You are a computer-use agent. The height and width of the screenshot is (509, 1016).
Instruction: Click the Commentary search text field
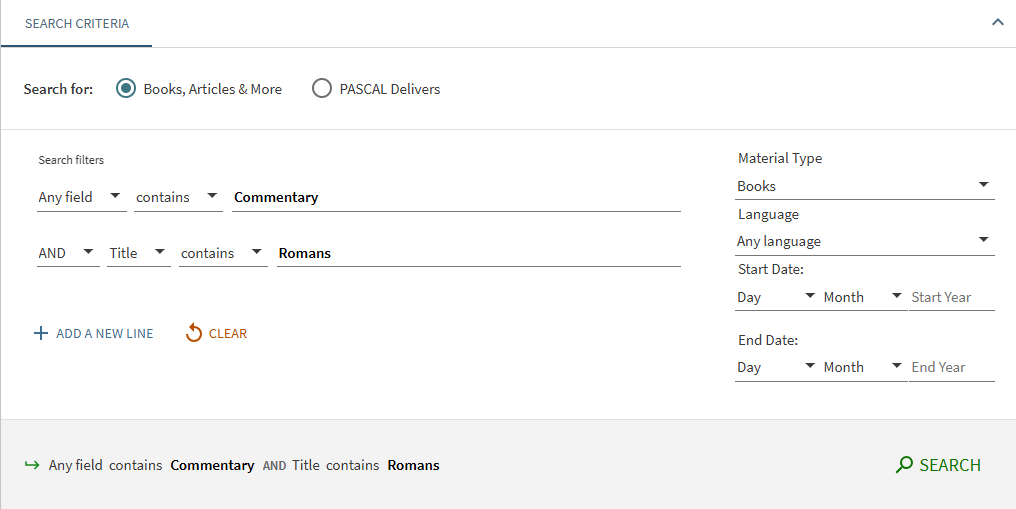456,197
